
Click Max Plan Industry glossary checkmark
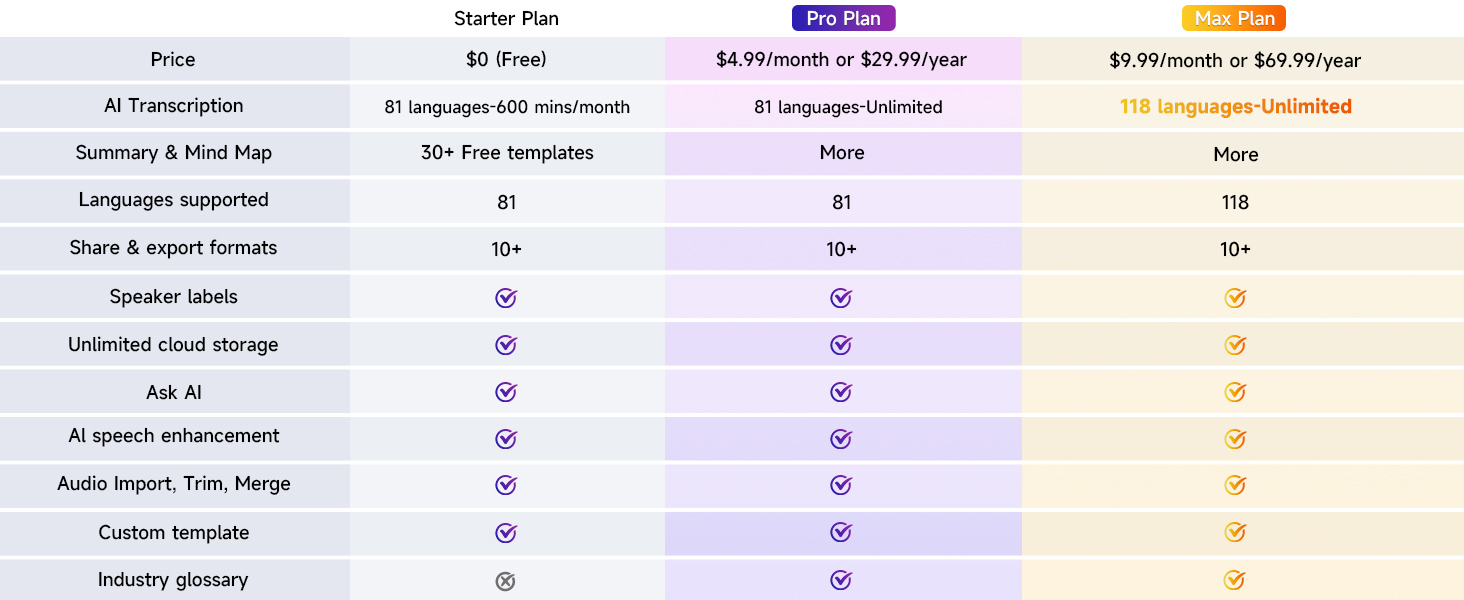coord(1235,580)
